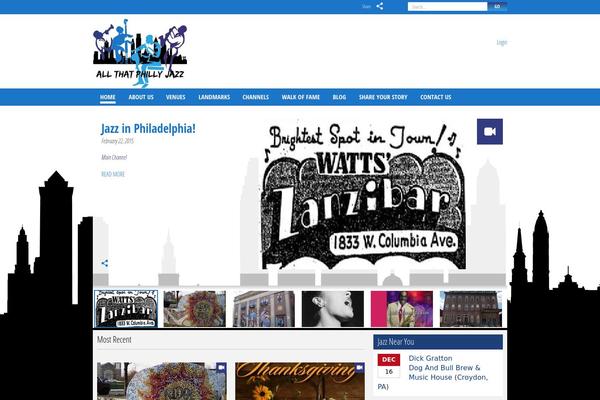
Task: Click the Read More link
Action: [x=113, y=174]
